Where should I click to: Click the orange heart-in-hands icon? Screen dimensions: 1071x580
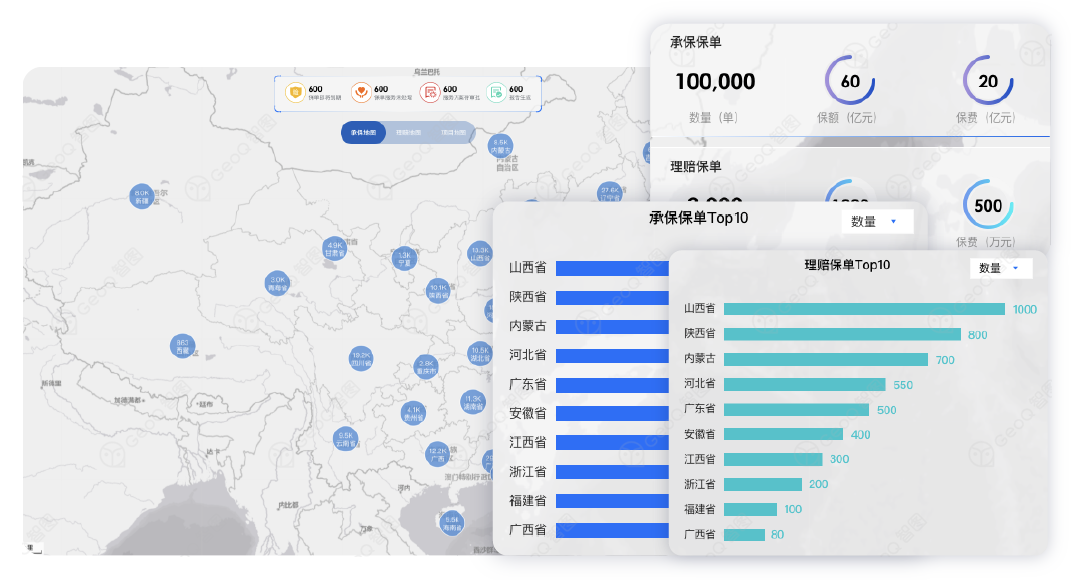361,93
